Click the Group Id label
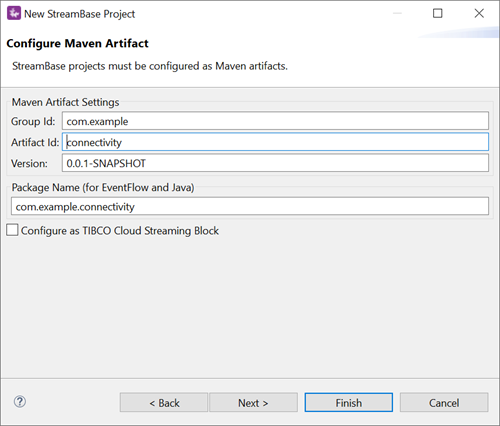Image resolution: width=500 pixels, height=426 pixels. [x=33, y=121]
